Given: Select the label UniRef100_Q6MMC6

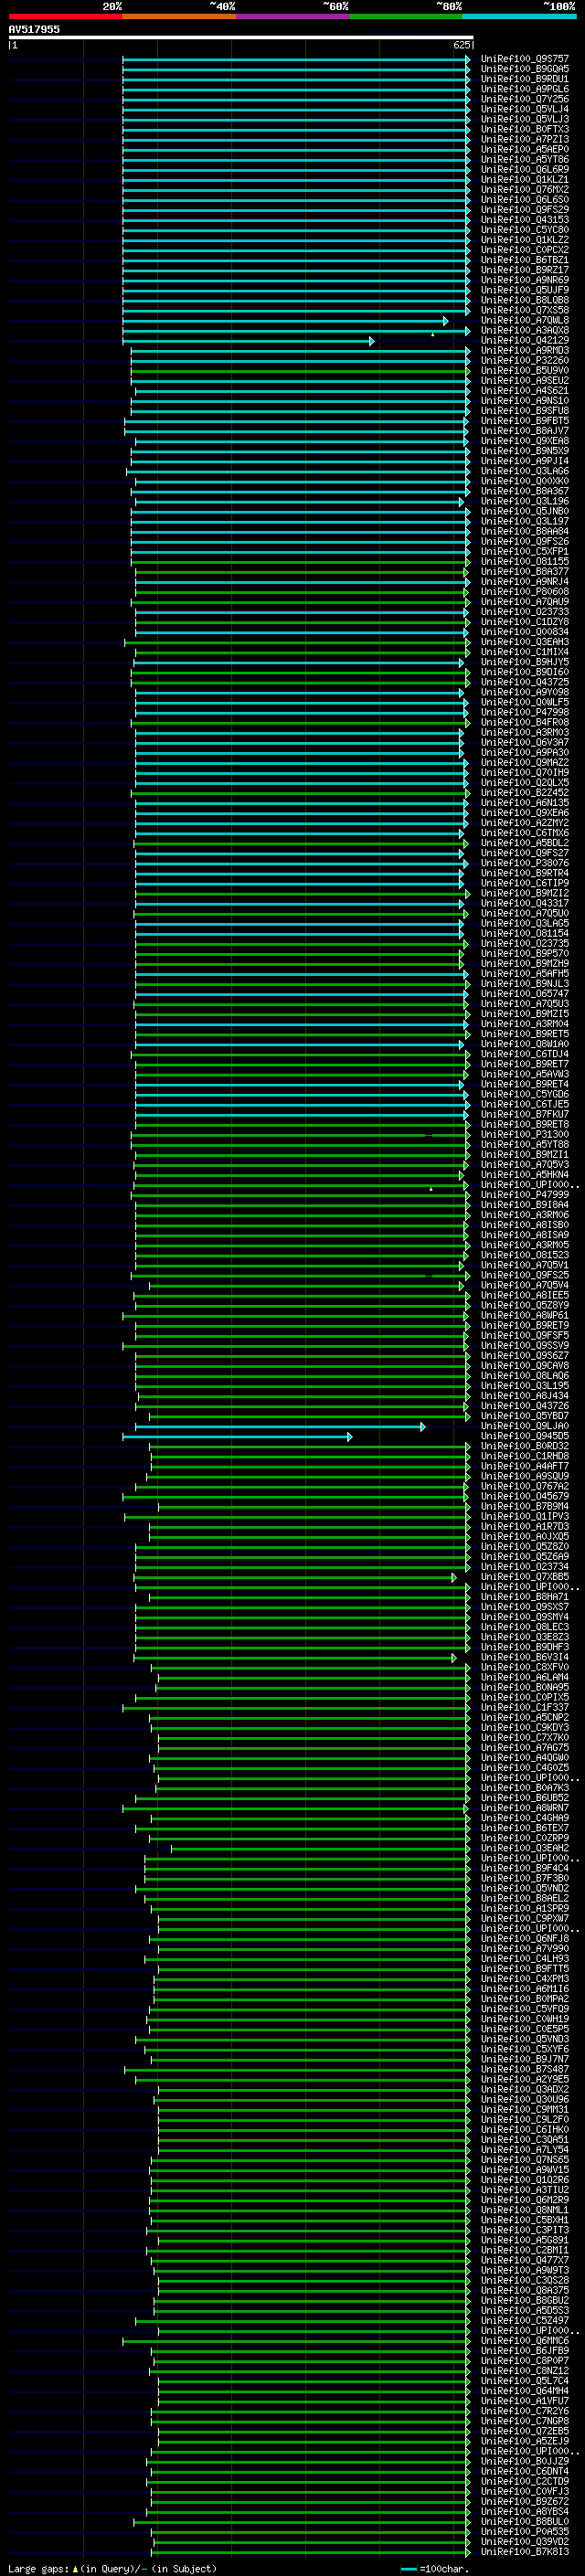Looking at the screenshot, I should [525, 2340].
